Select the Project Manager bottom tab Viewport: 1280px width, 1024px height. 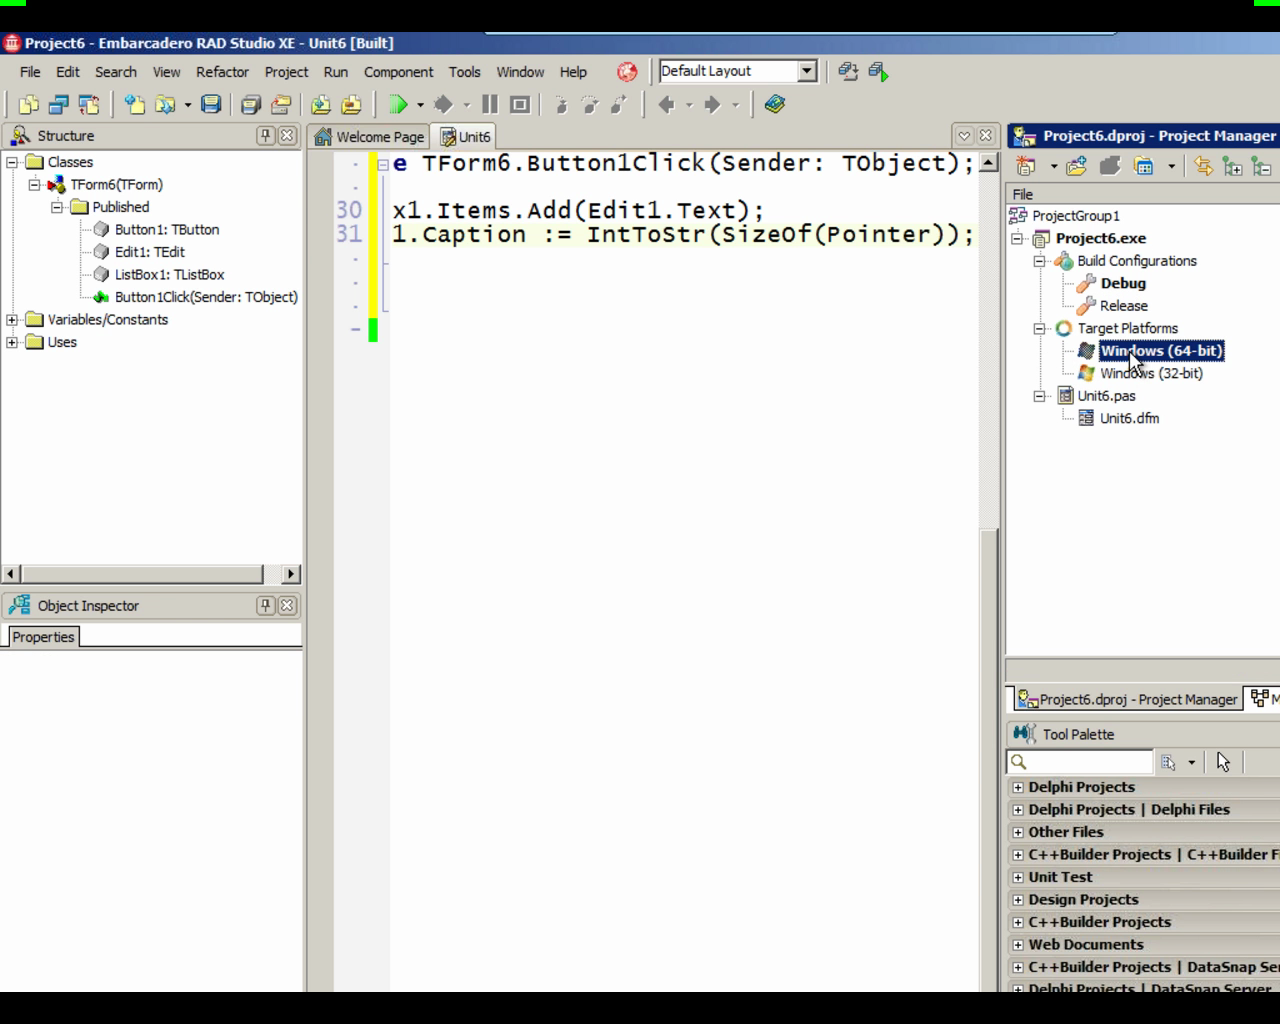(x=1127, y=700)
